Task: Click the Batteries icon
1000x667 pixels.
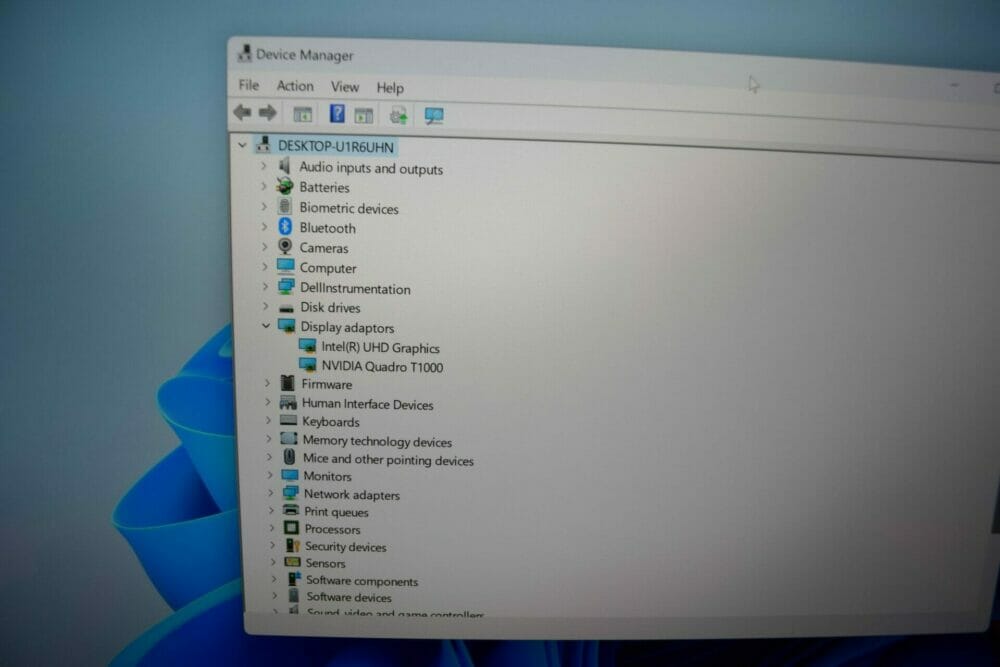Action: (x=285, y=186)
